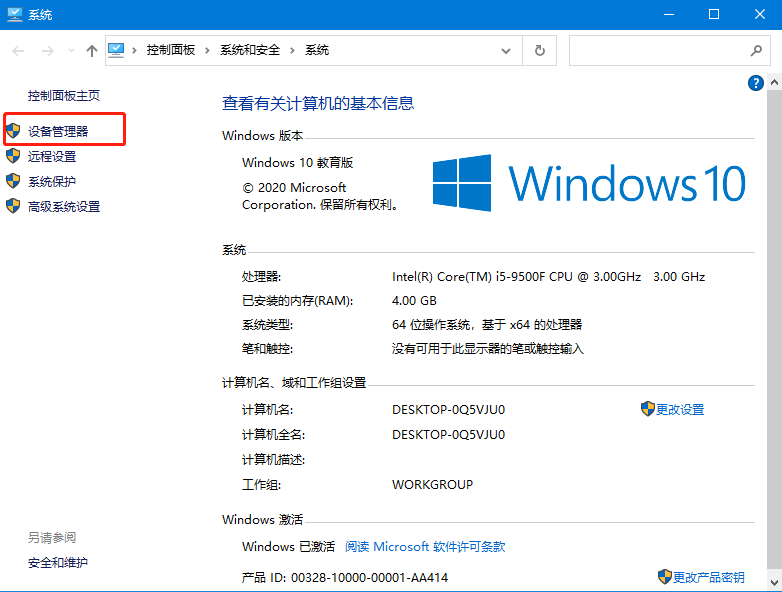Click heading 查看有关计算机的基本信息
The width and height of the screenshot is (782, 592).
[x=318, y=103]
